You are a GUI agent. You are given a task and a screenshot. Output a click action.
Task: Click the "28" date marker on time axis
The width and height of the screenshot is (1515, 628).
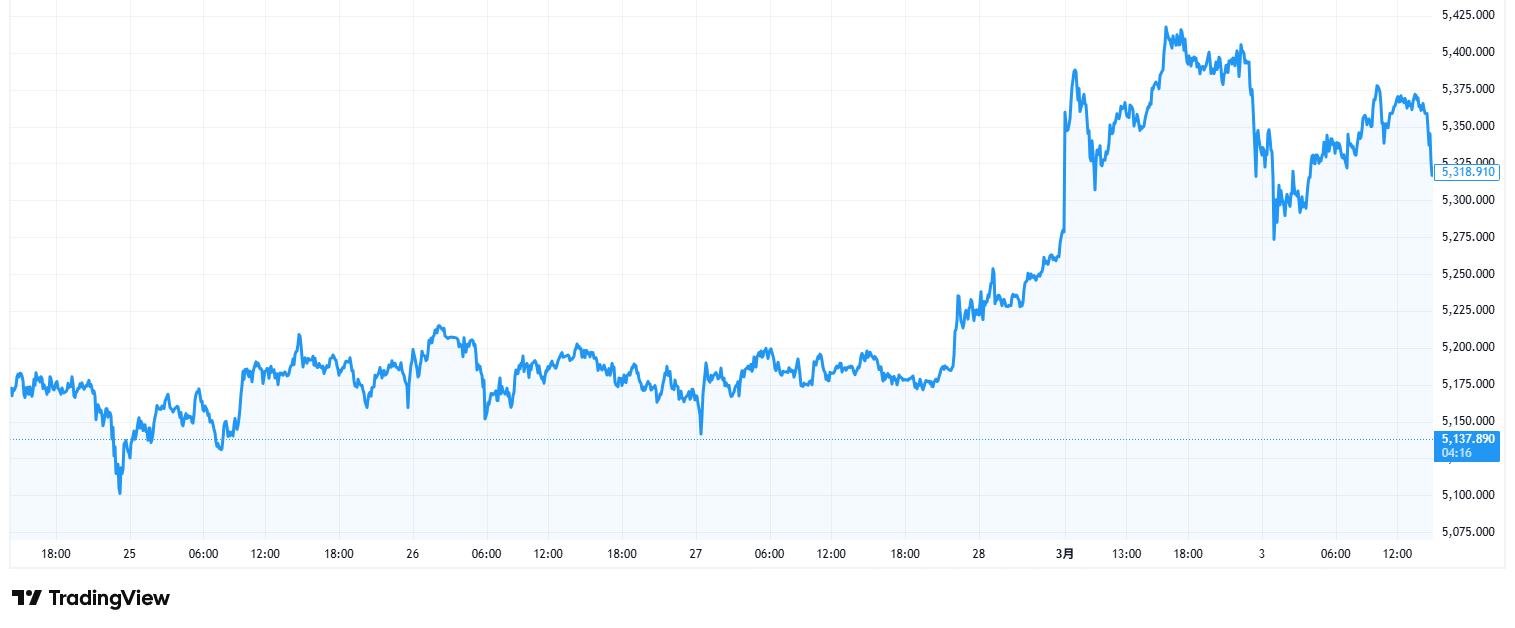978,554
